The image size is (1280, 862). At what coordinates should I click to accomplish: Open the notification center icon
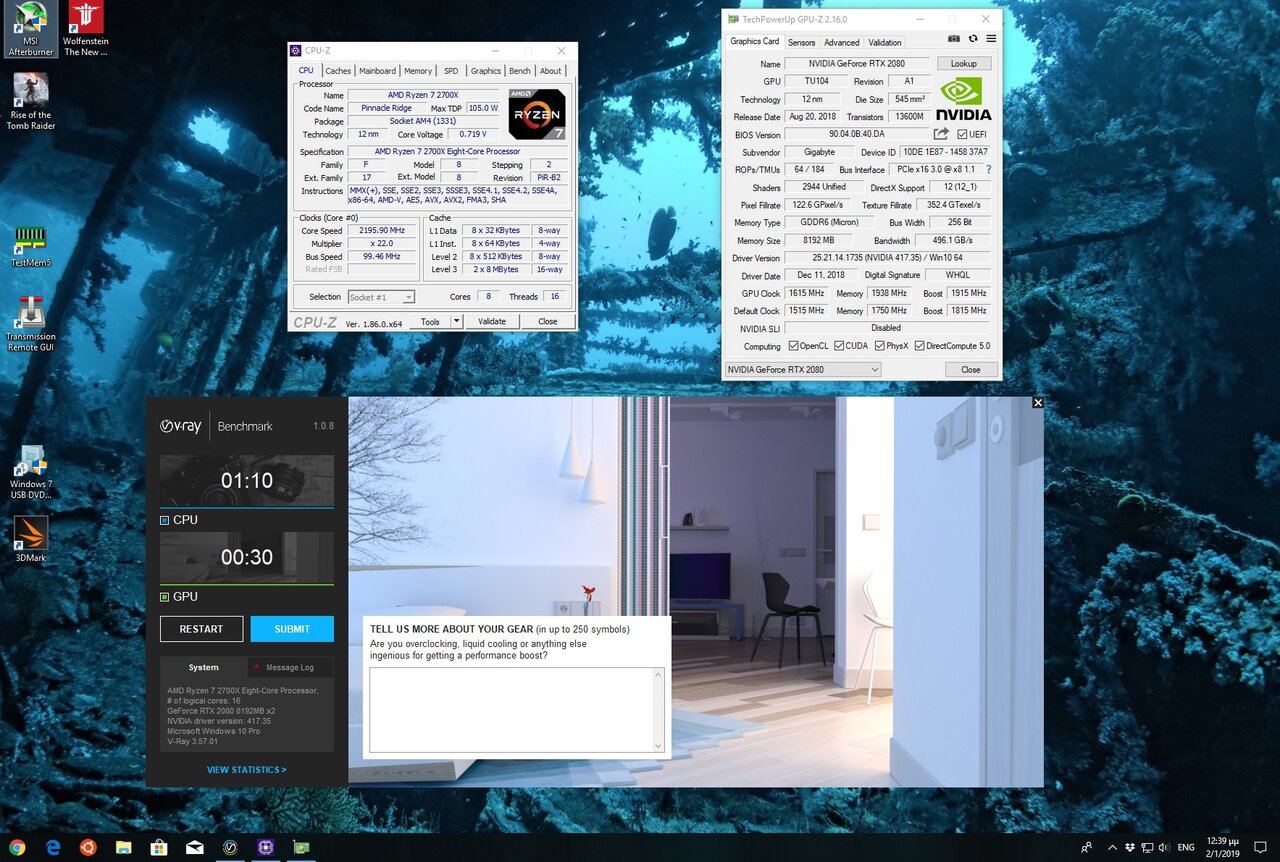tap(1262, 847)
